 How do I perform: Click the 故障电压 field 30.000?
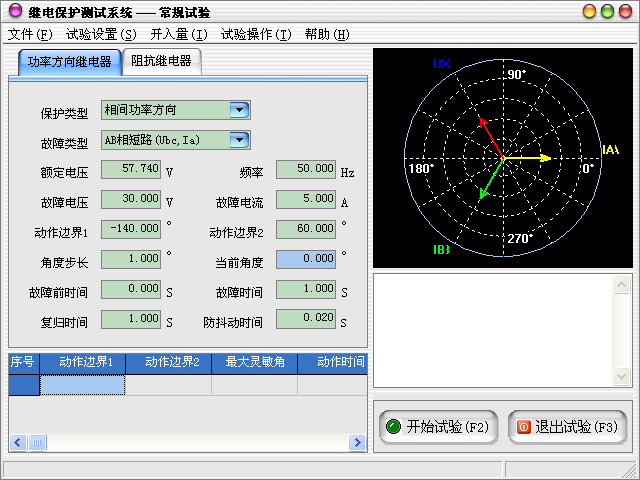click(x=131, y=199)
